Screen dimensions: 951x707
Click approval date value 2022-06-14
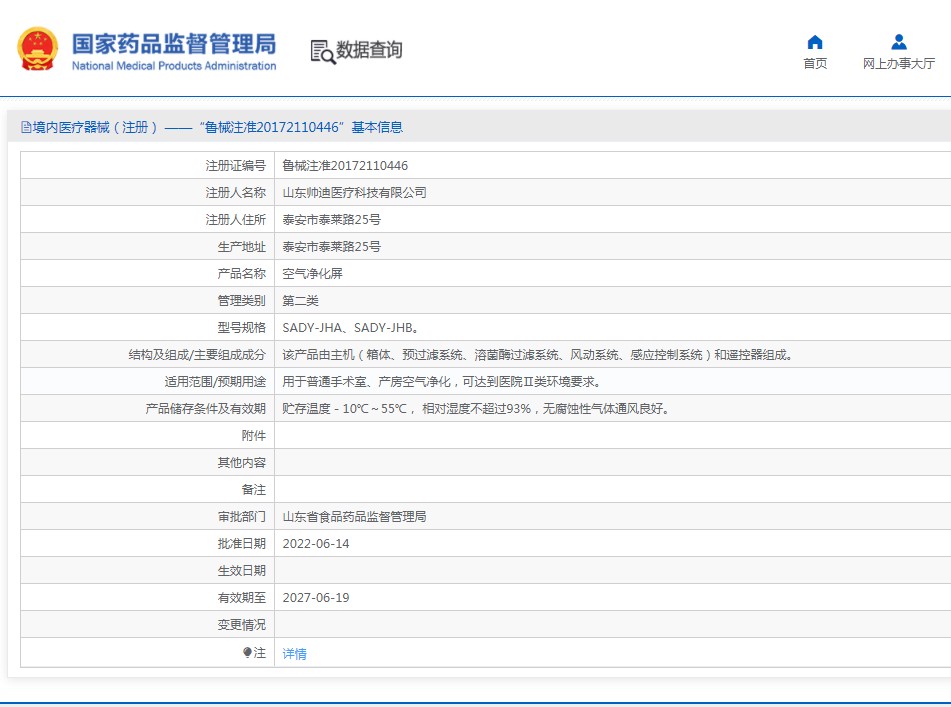316,543
